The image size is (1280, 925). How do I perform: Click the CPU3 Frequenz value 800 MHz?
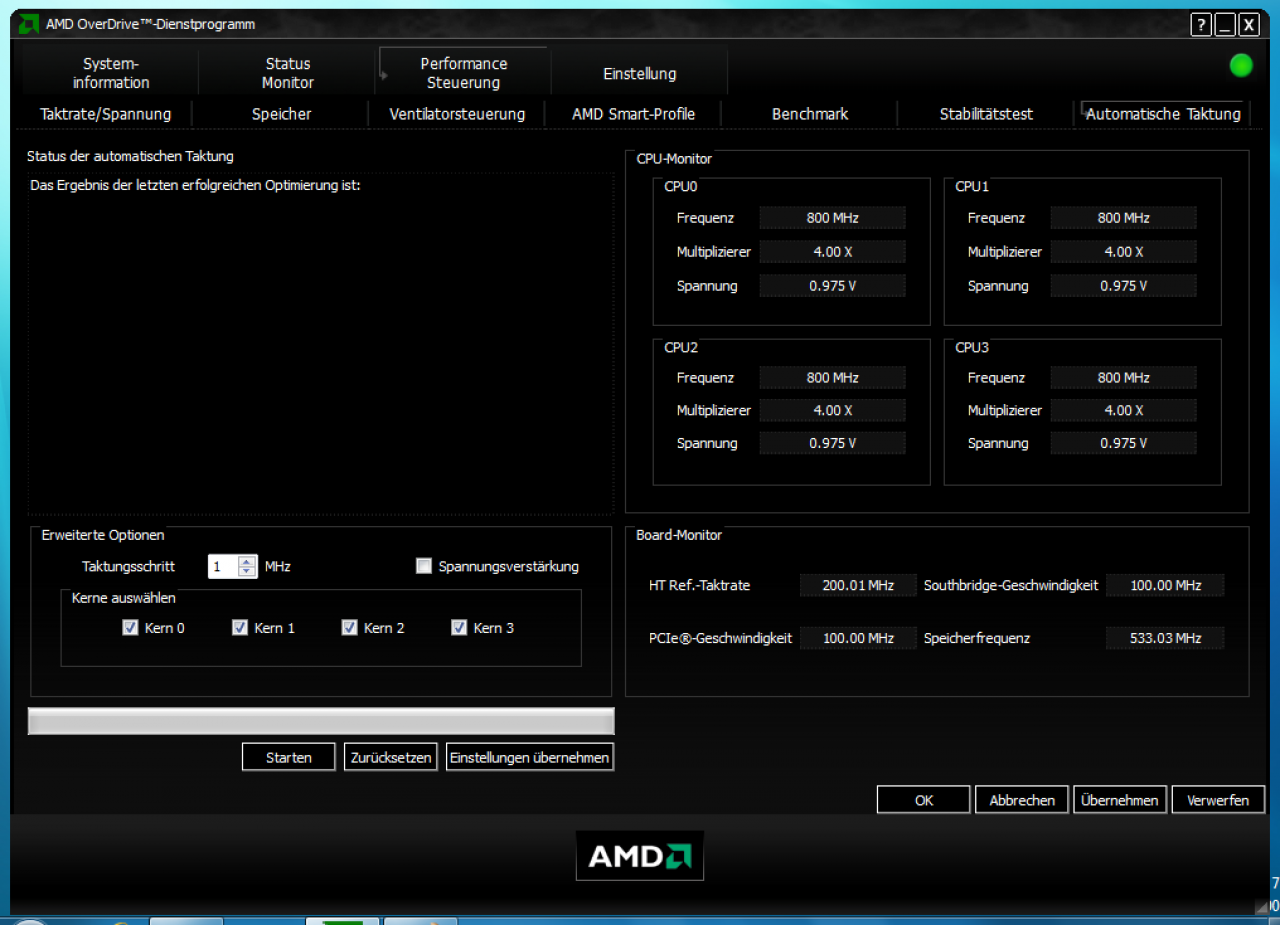1123,378
